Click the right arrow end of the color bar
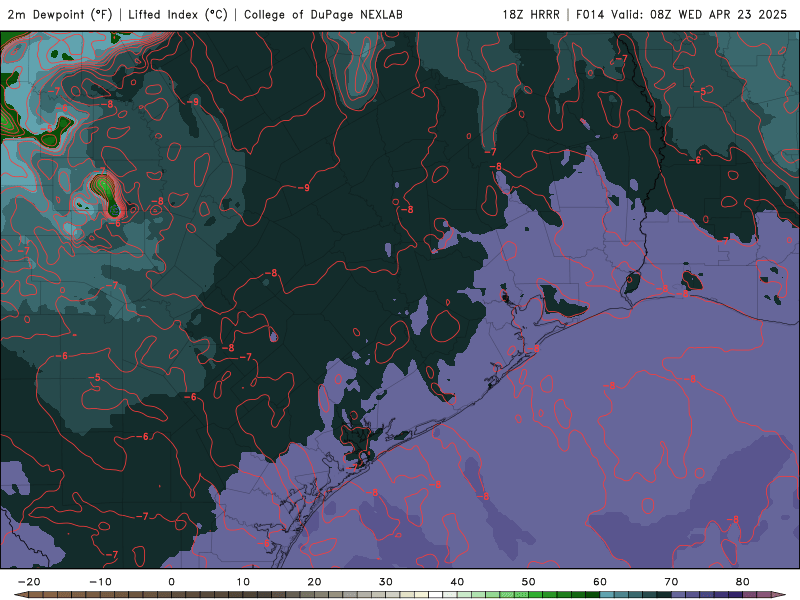The image size is (800, 600). coord(779,595)
